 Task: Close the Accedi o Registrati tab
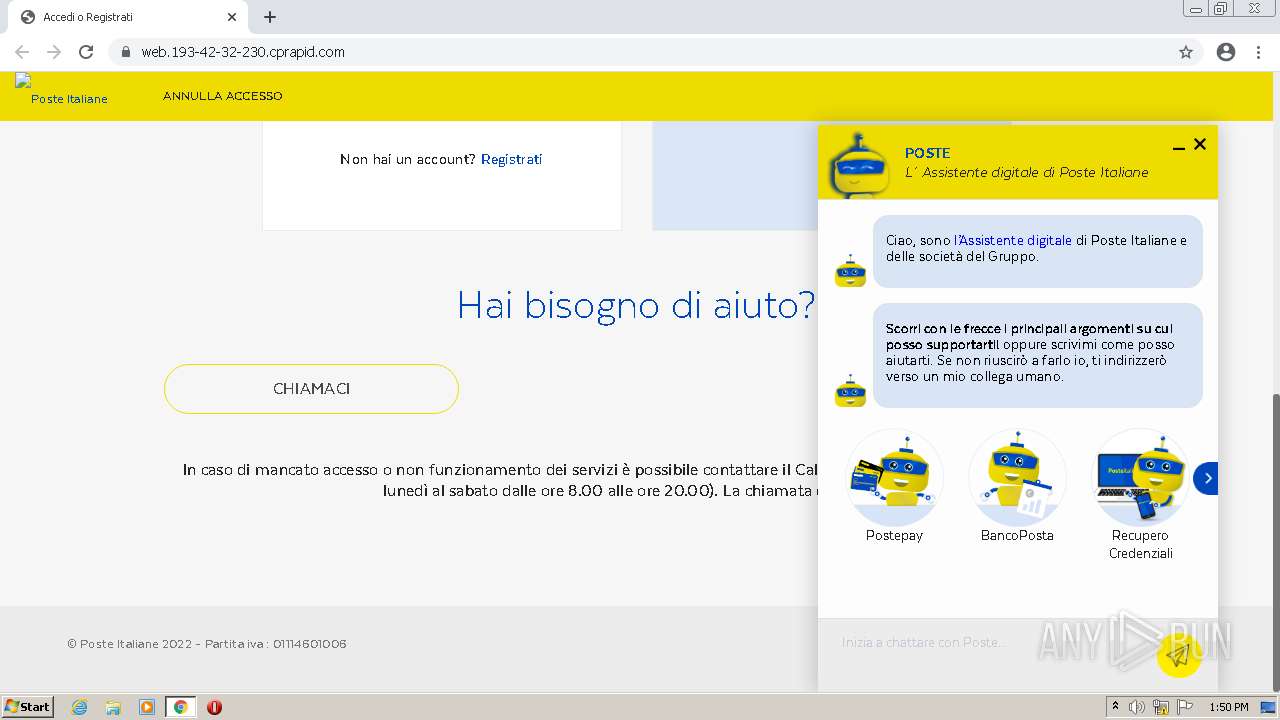[232, 17]
